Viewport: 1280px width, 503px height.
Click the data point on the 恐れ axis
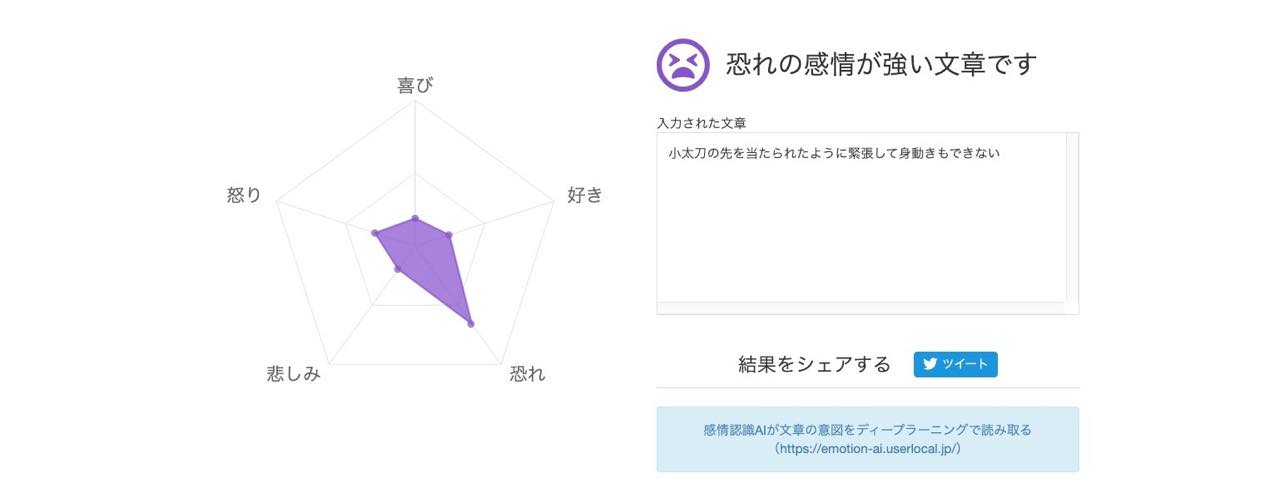pyautogui.click(x=470, y=322)
